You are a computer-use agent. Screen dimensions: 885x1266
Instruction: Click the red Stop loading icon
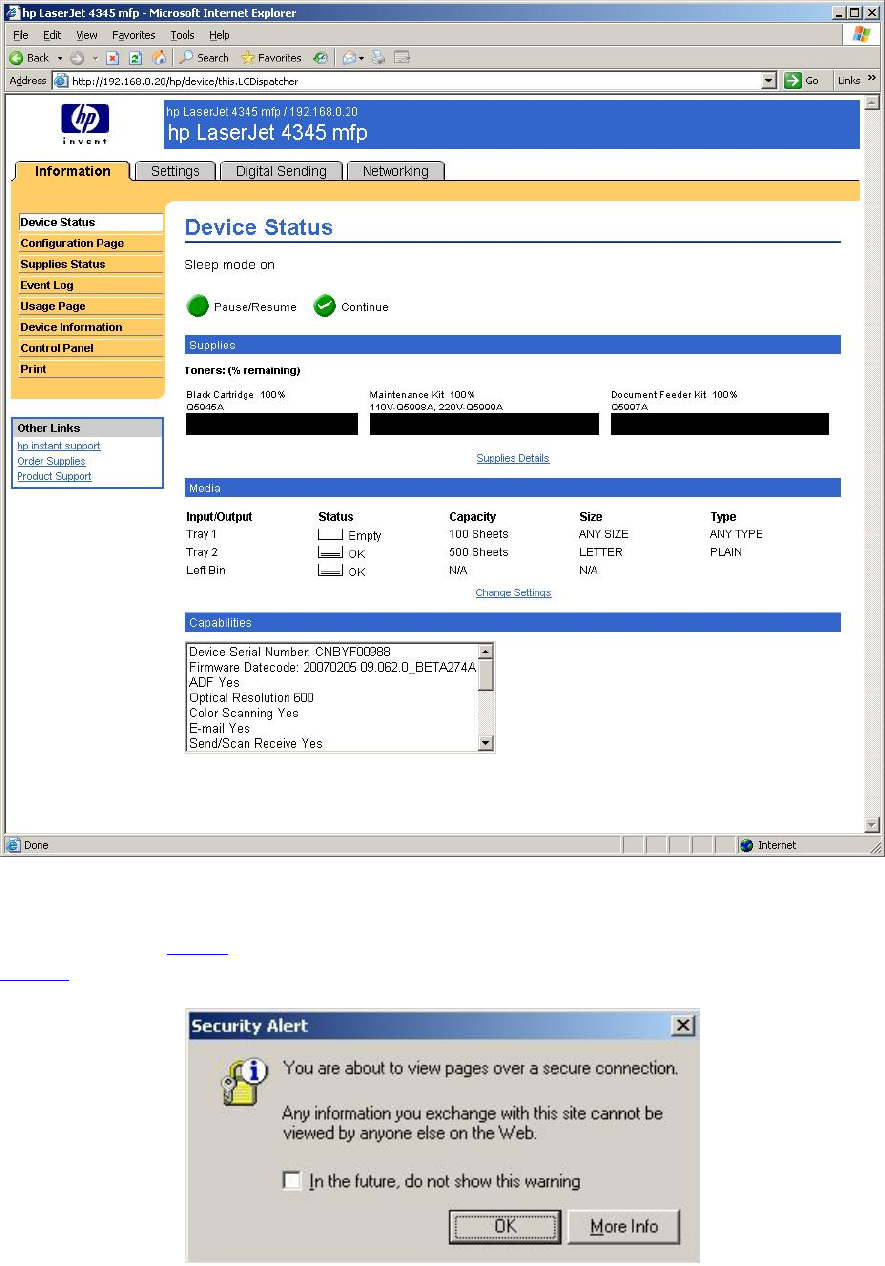coord(113,58)
